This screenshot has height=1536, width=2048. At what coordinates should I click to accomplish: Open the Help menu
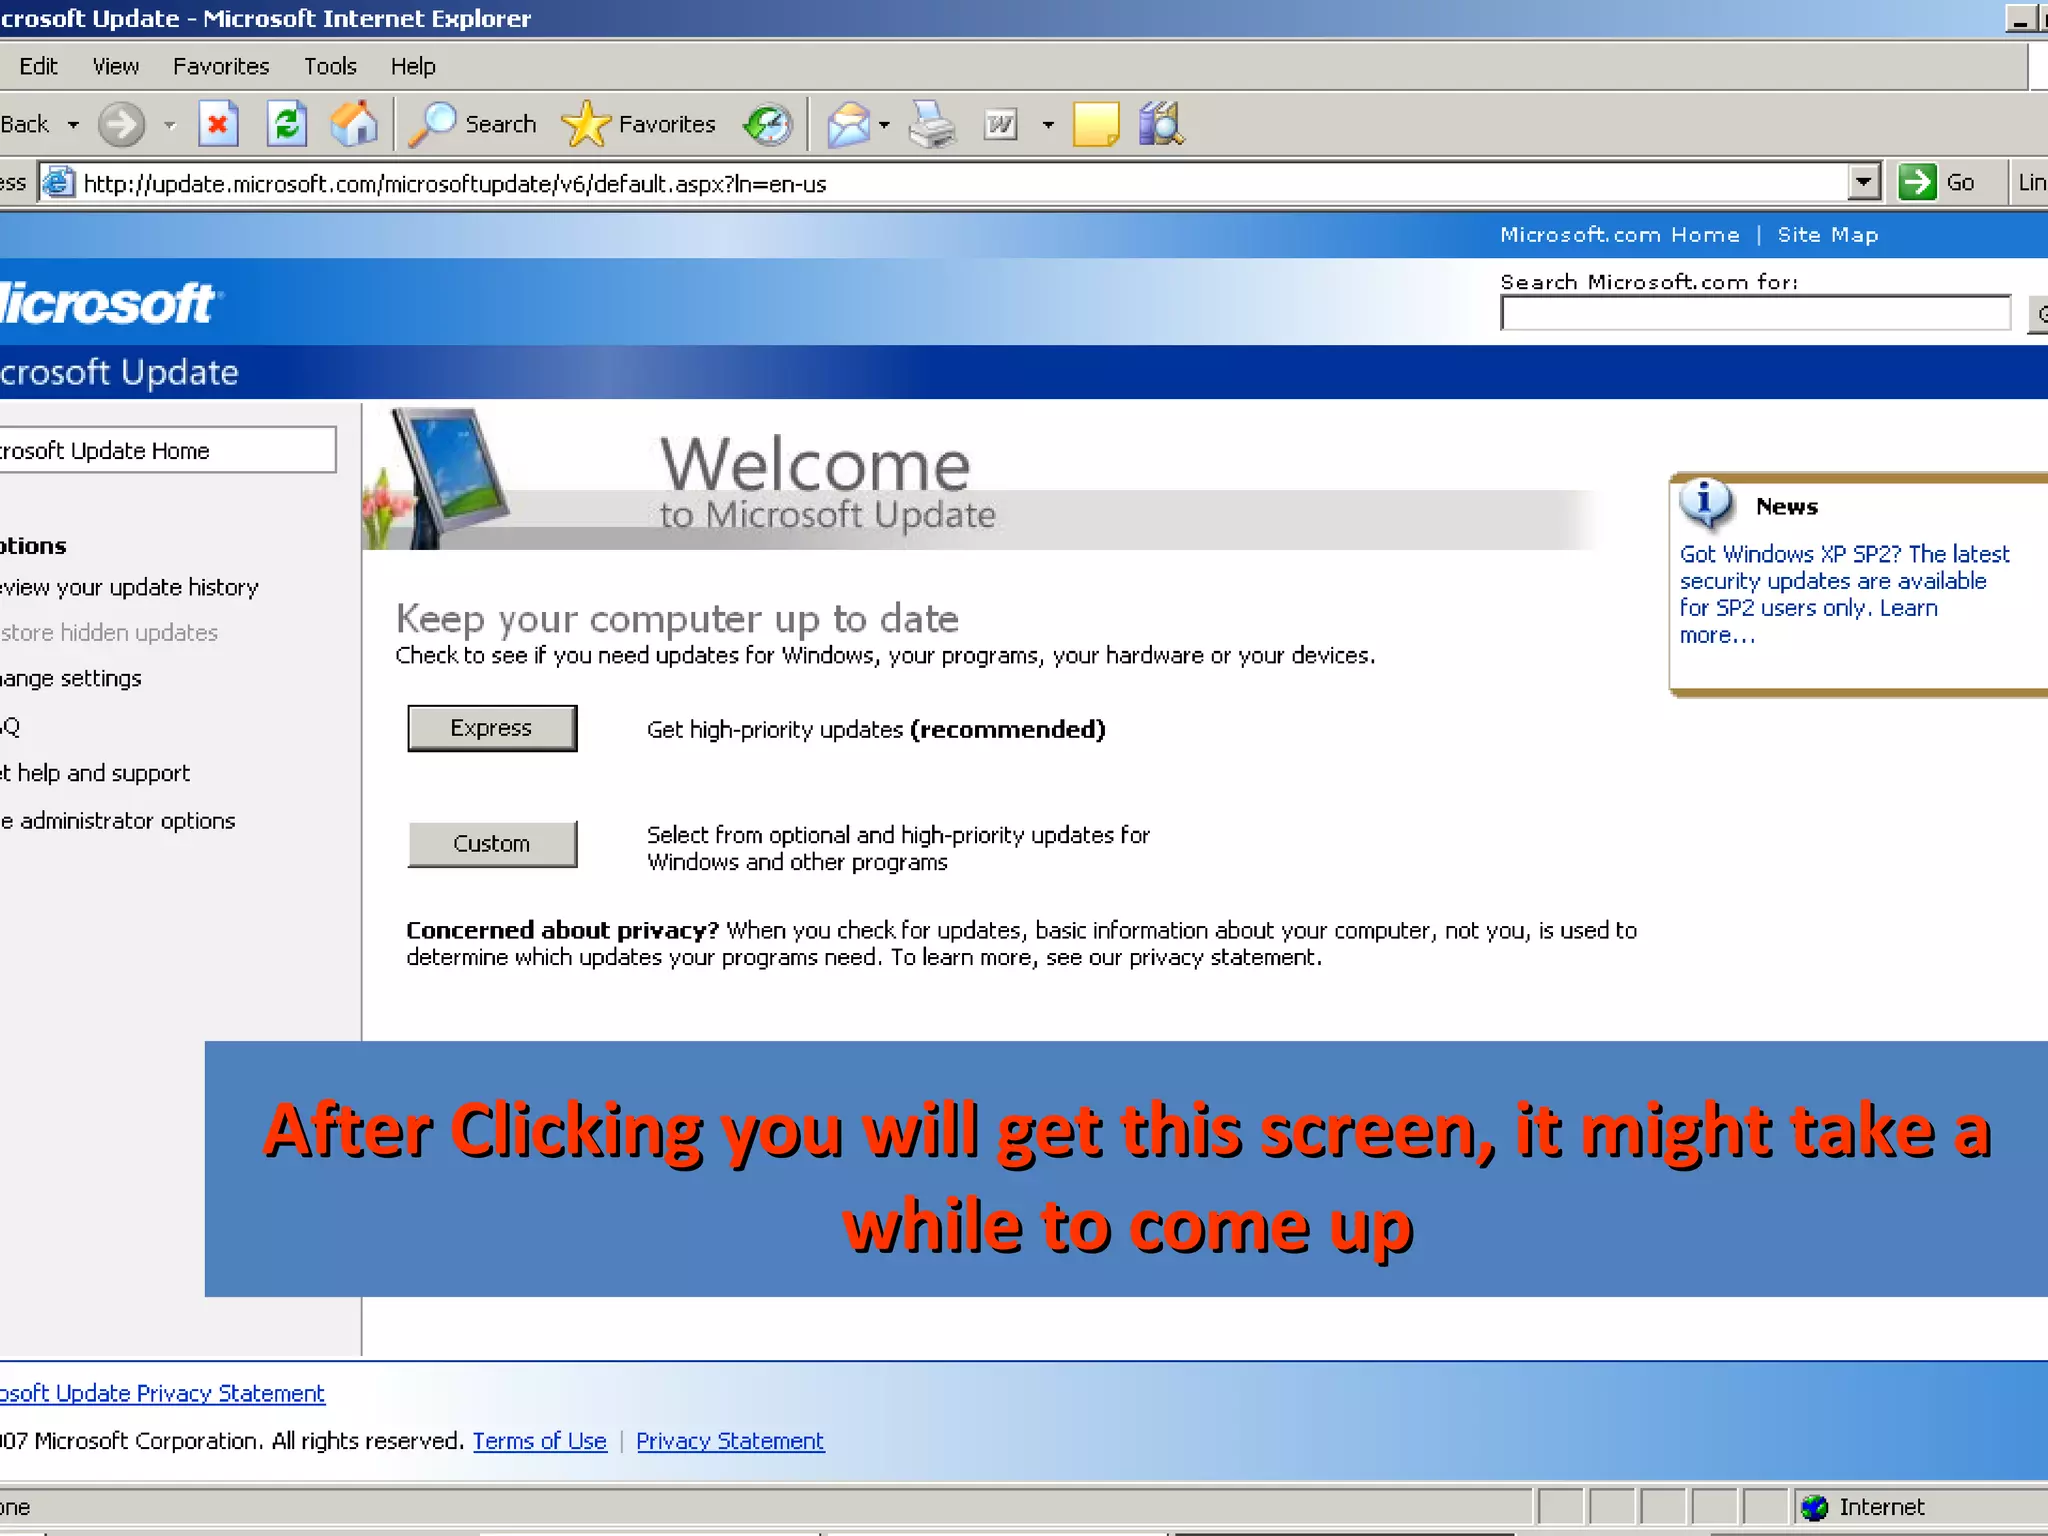pos(413,66)
